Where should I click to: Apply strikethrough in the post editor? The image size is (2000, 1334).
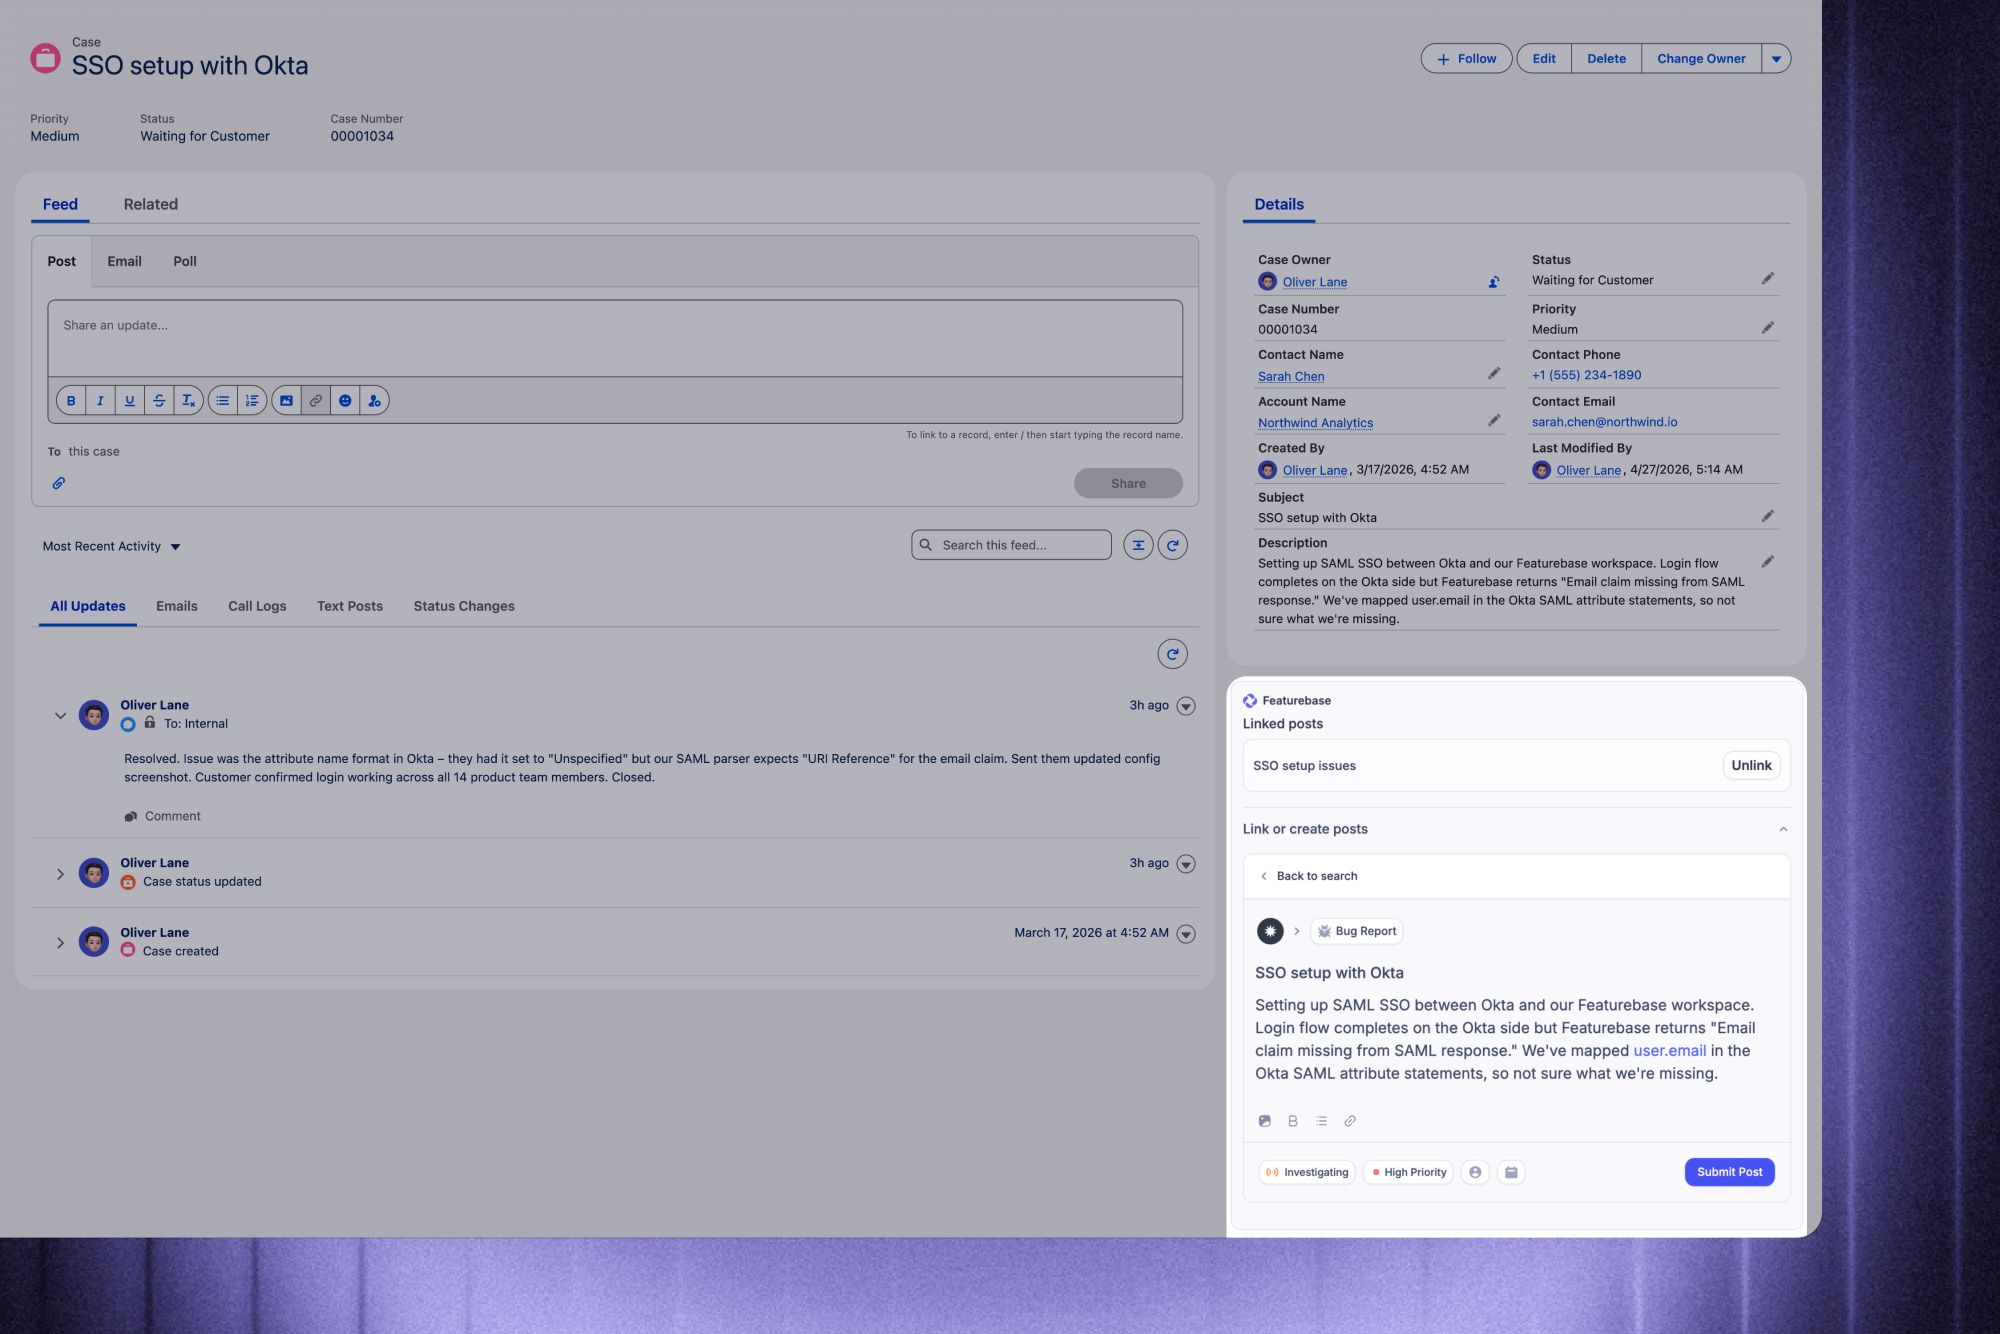pos(159,401)
